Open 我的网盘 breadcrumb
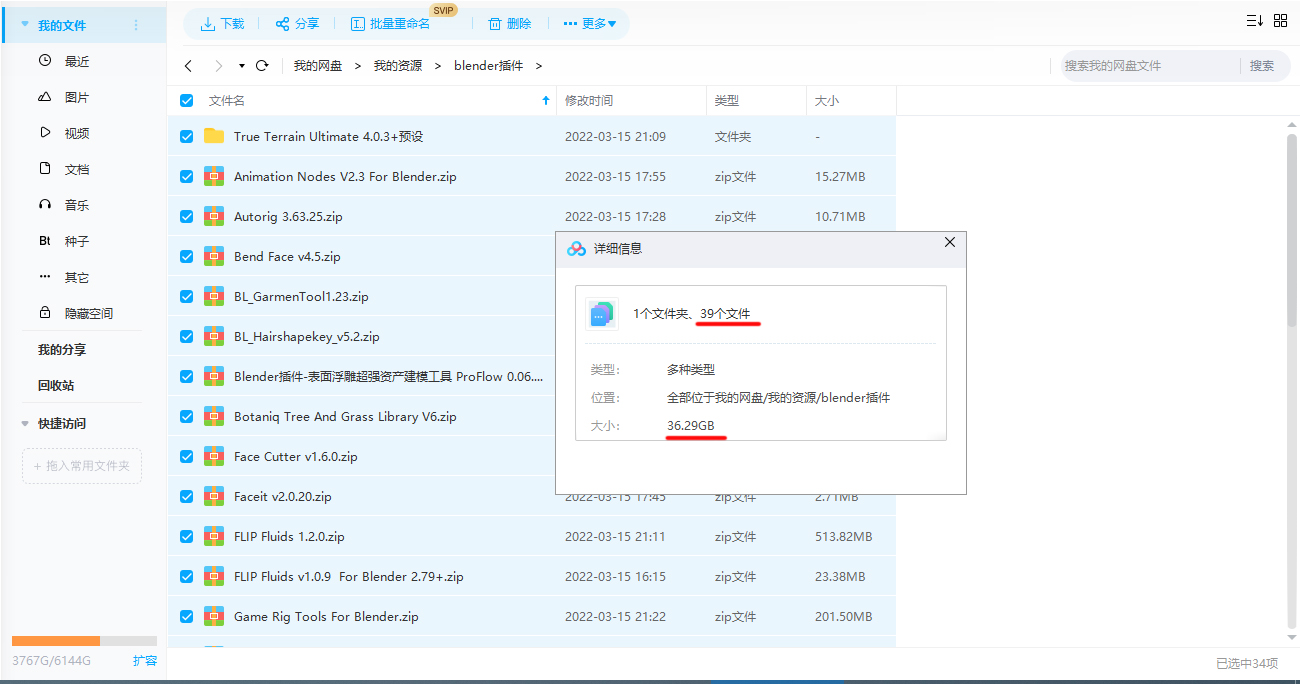The height and width of the screenshot is (684, 1300). (x=318, y=66)
